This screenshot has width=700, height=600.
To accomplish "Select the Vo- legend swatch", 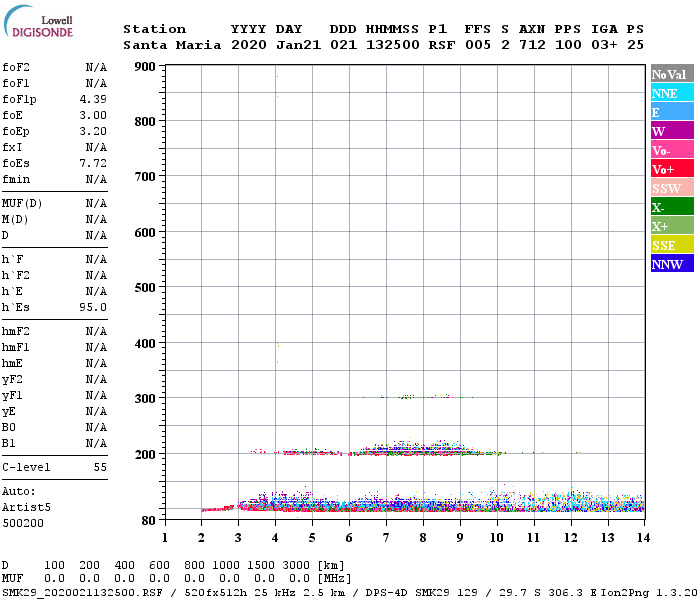I will point(672,150).
